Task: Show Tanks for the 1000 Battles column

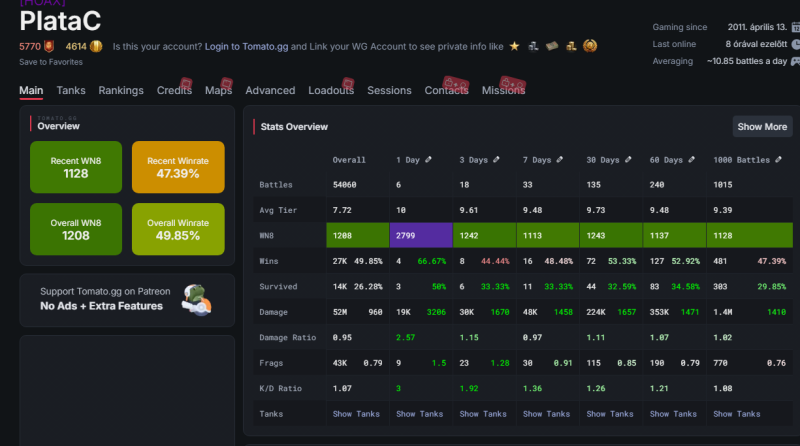Action: [737, 414]
